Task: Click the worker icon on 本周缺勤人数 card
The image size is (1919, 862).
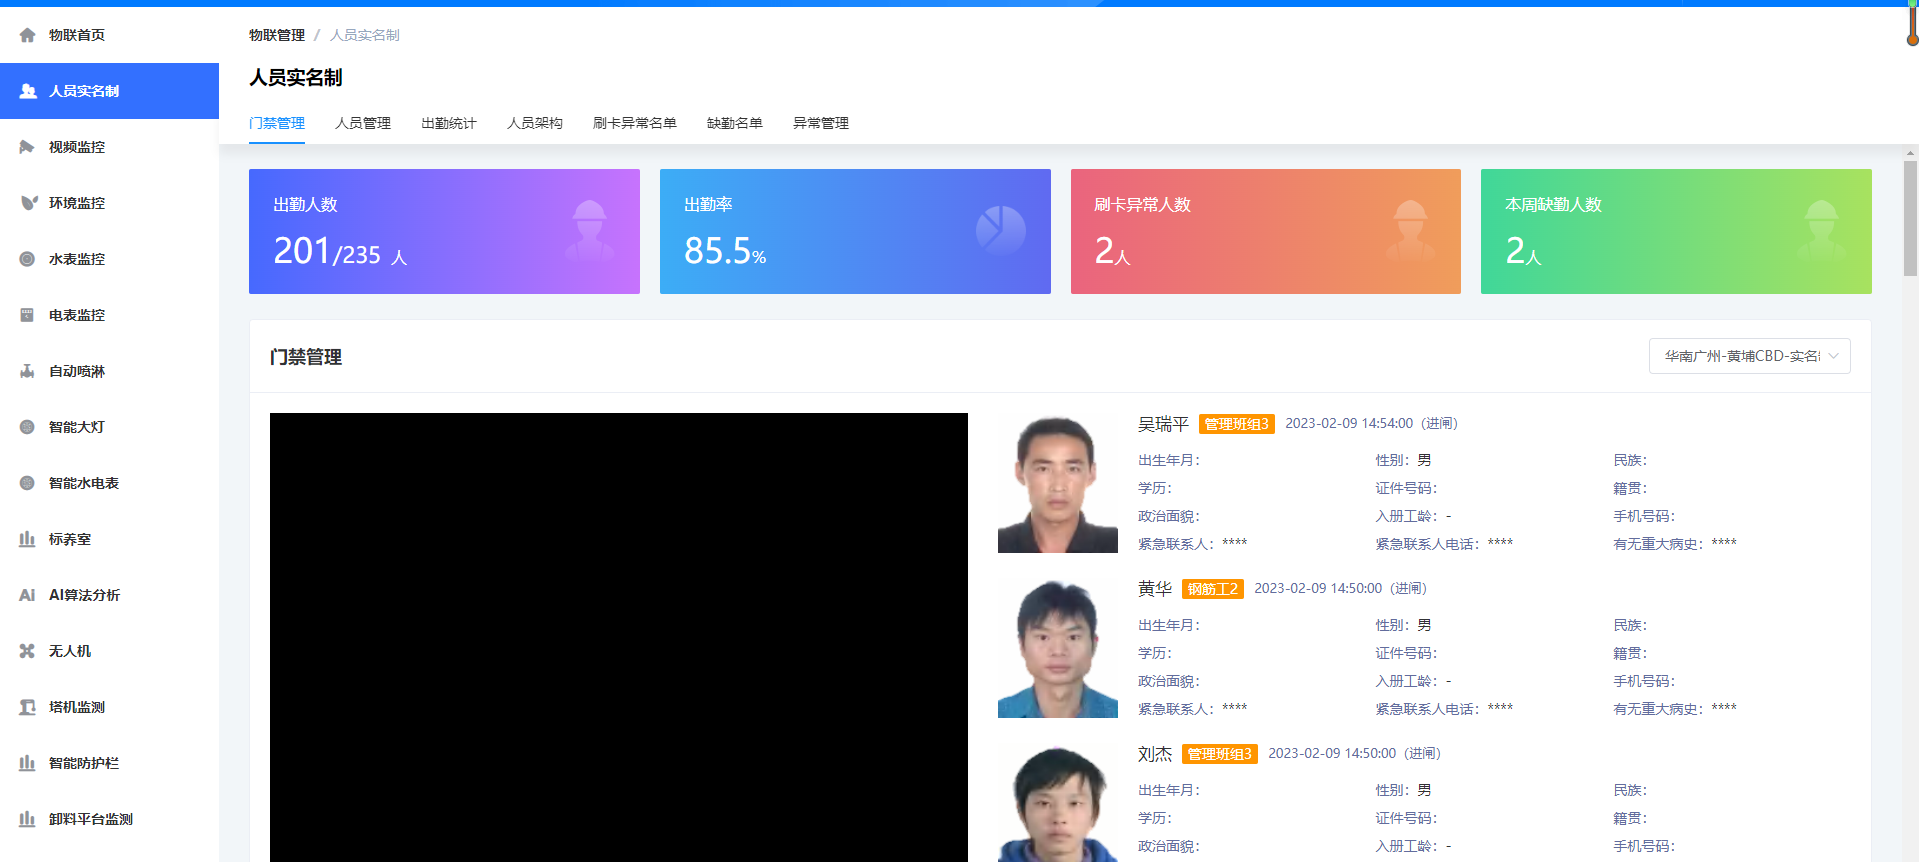Action: 1821,231
